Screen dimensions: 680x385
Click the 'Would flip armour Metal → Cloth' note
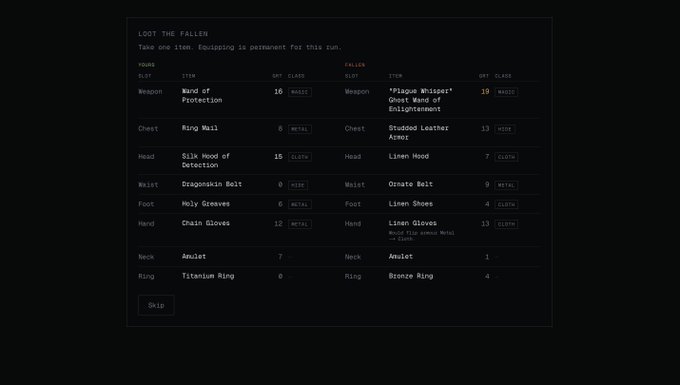422,236
